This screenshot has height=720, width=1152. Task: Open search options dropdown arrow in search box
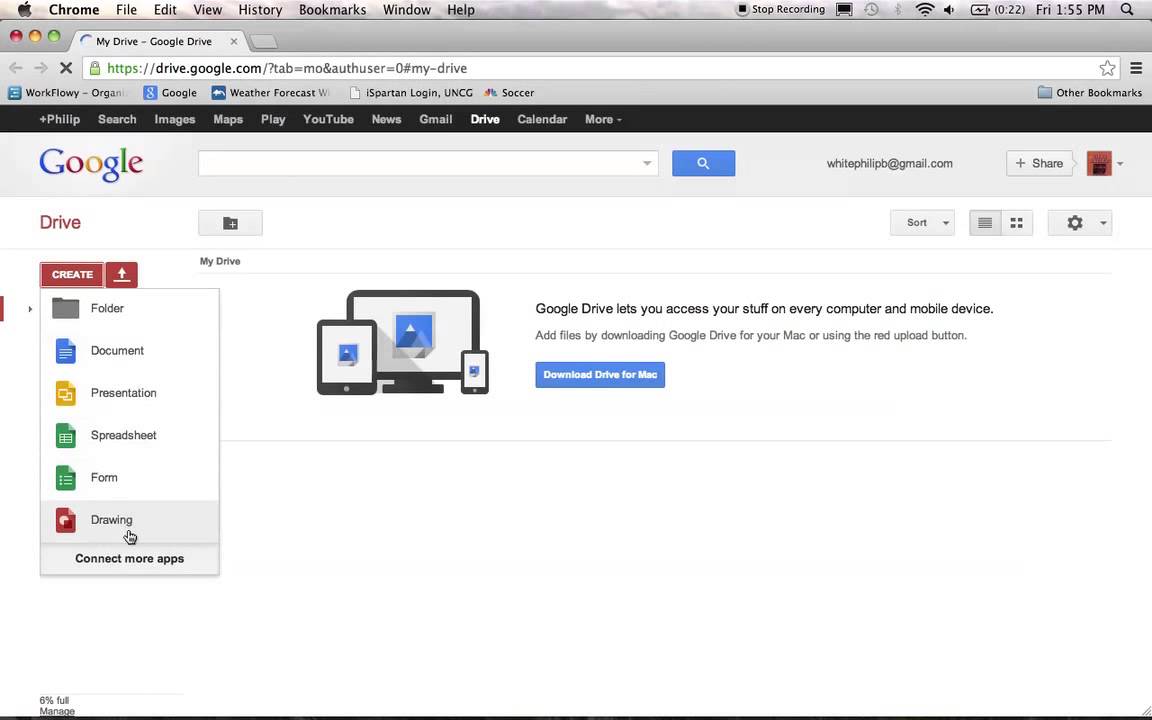(x=647, y=163)
